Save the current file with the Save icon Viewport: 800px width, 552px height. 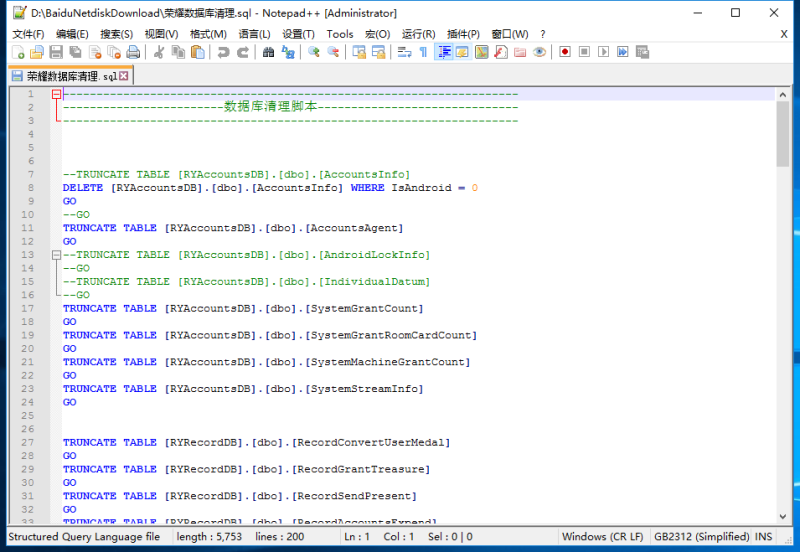coord(56,52)
